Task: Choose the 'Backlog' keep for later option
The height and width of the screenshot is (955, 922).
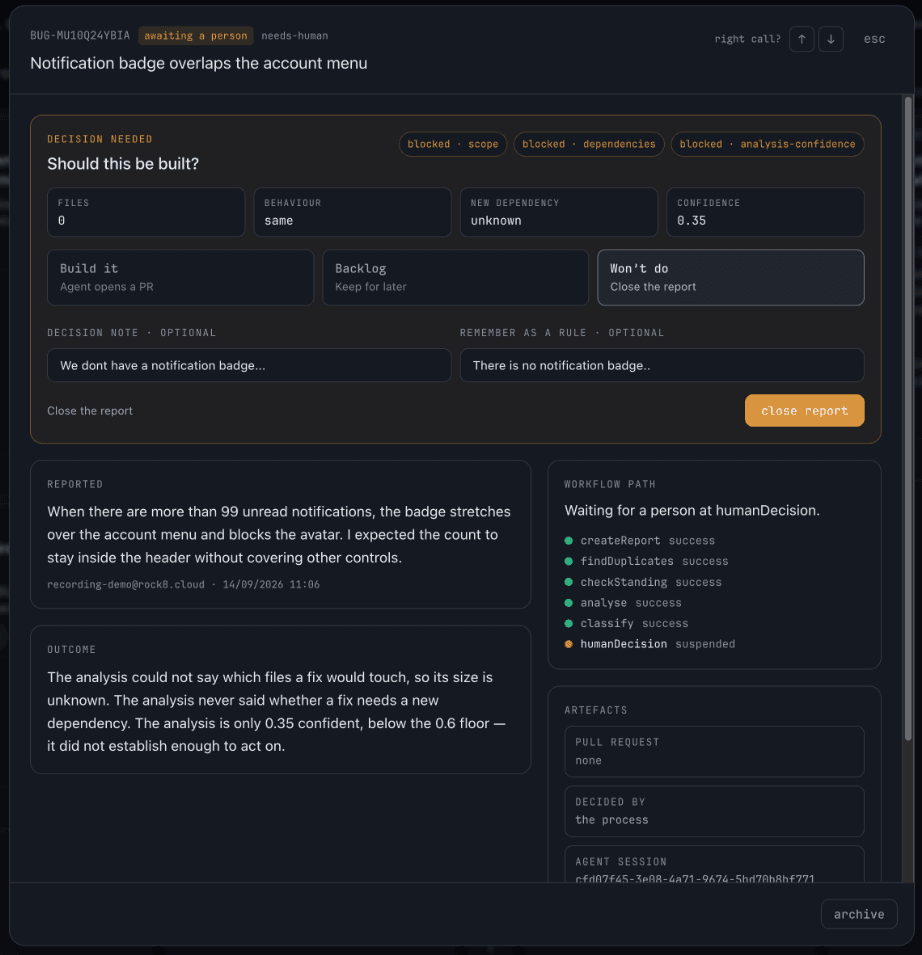Action: point(456,277)
